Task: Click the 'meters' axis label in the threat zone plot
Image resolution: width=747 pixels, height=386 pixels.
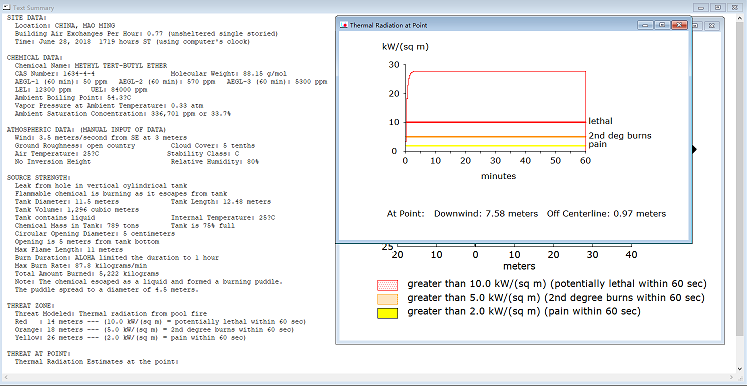Action: click(x=519, y=266)
